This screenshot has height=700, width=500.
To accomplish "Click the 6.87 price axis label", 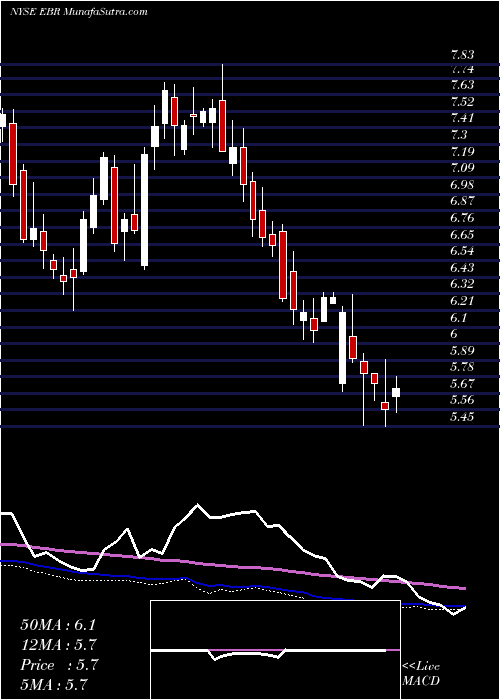I will tap(462, 201).
